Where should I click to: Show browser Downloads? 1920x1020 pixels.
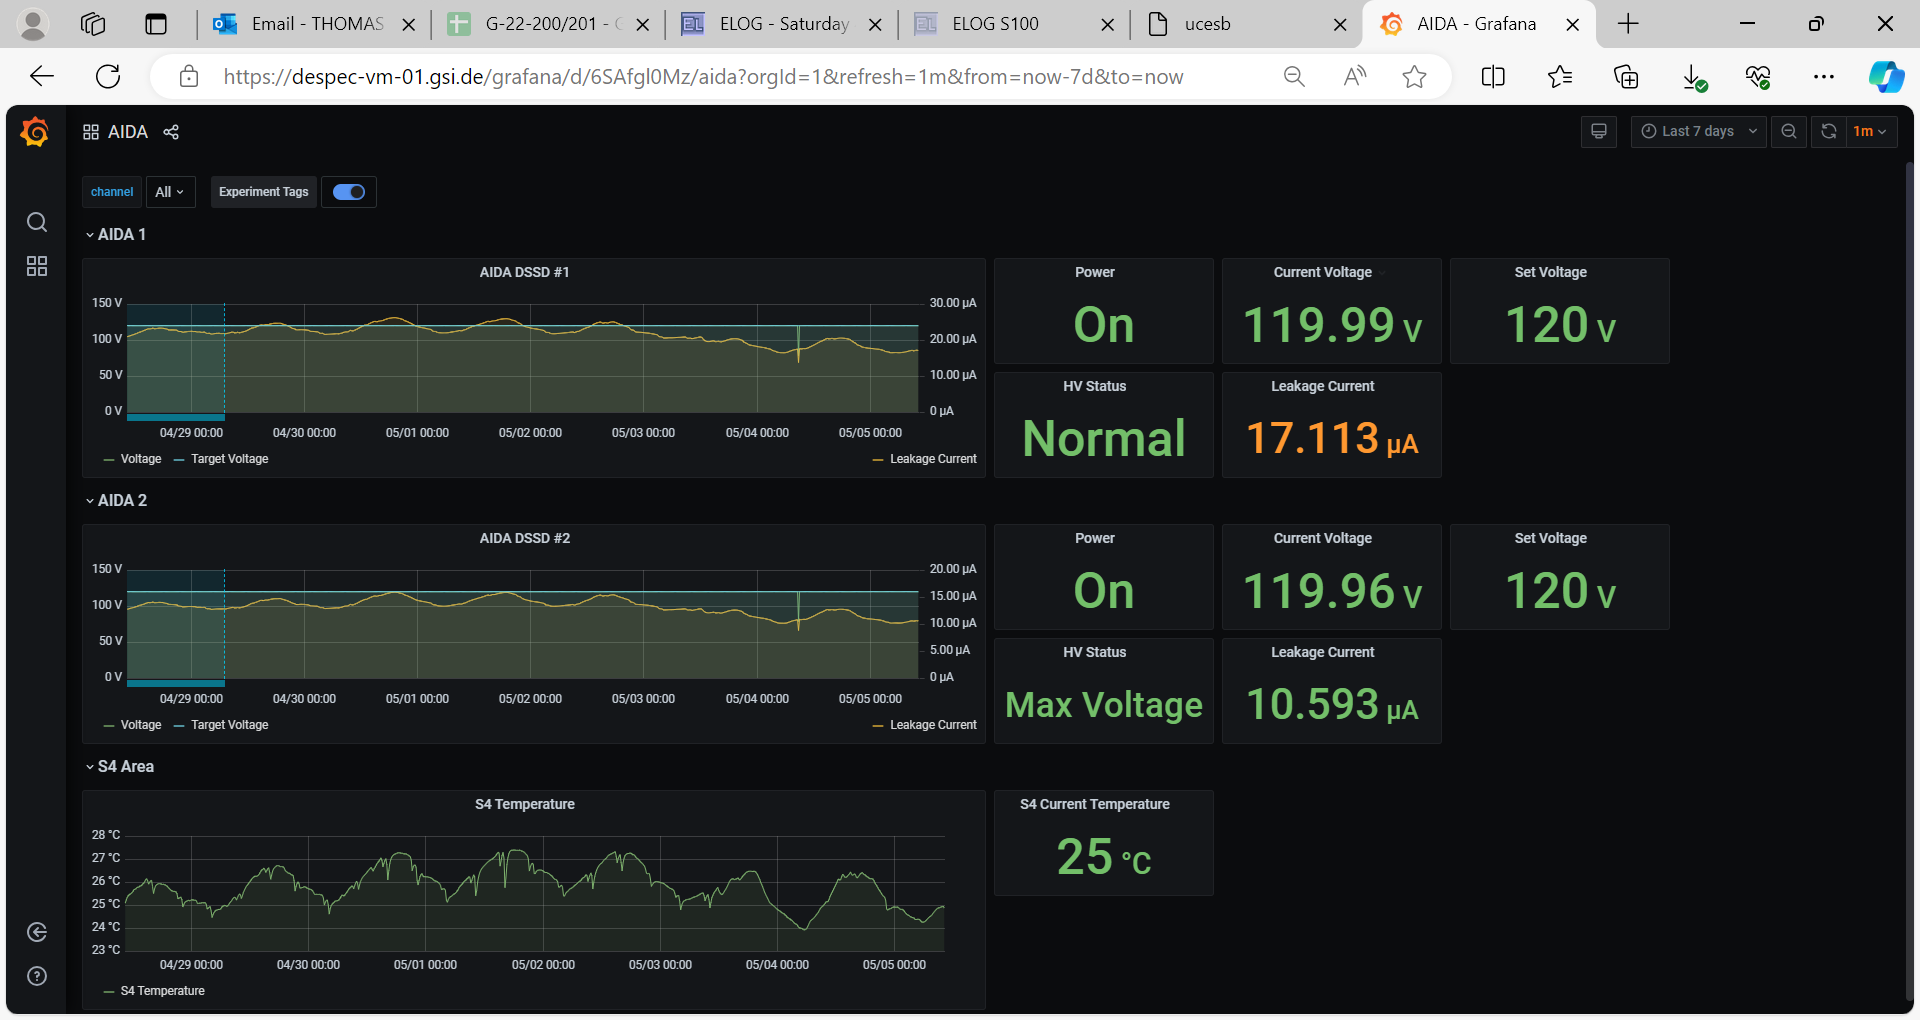tap(1692, 77)
